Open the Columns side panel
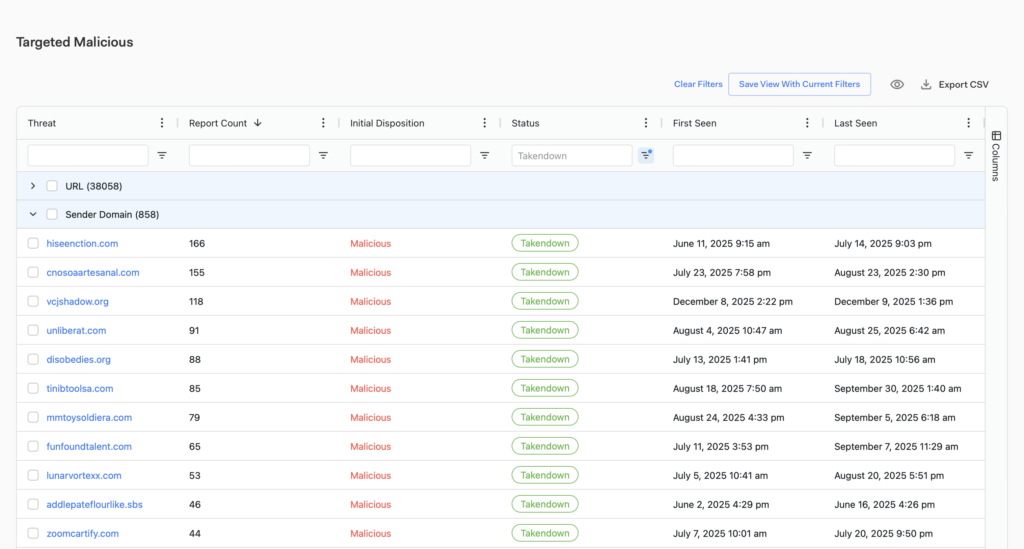The image size is (1024, 549). tap(996, 155)
